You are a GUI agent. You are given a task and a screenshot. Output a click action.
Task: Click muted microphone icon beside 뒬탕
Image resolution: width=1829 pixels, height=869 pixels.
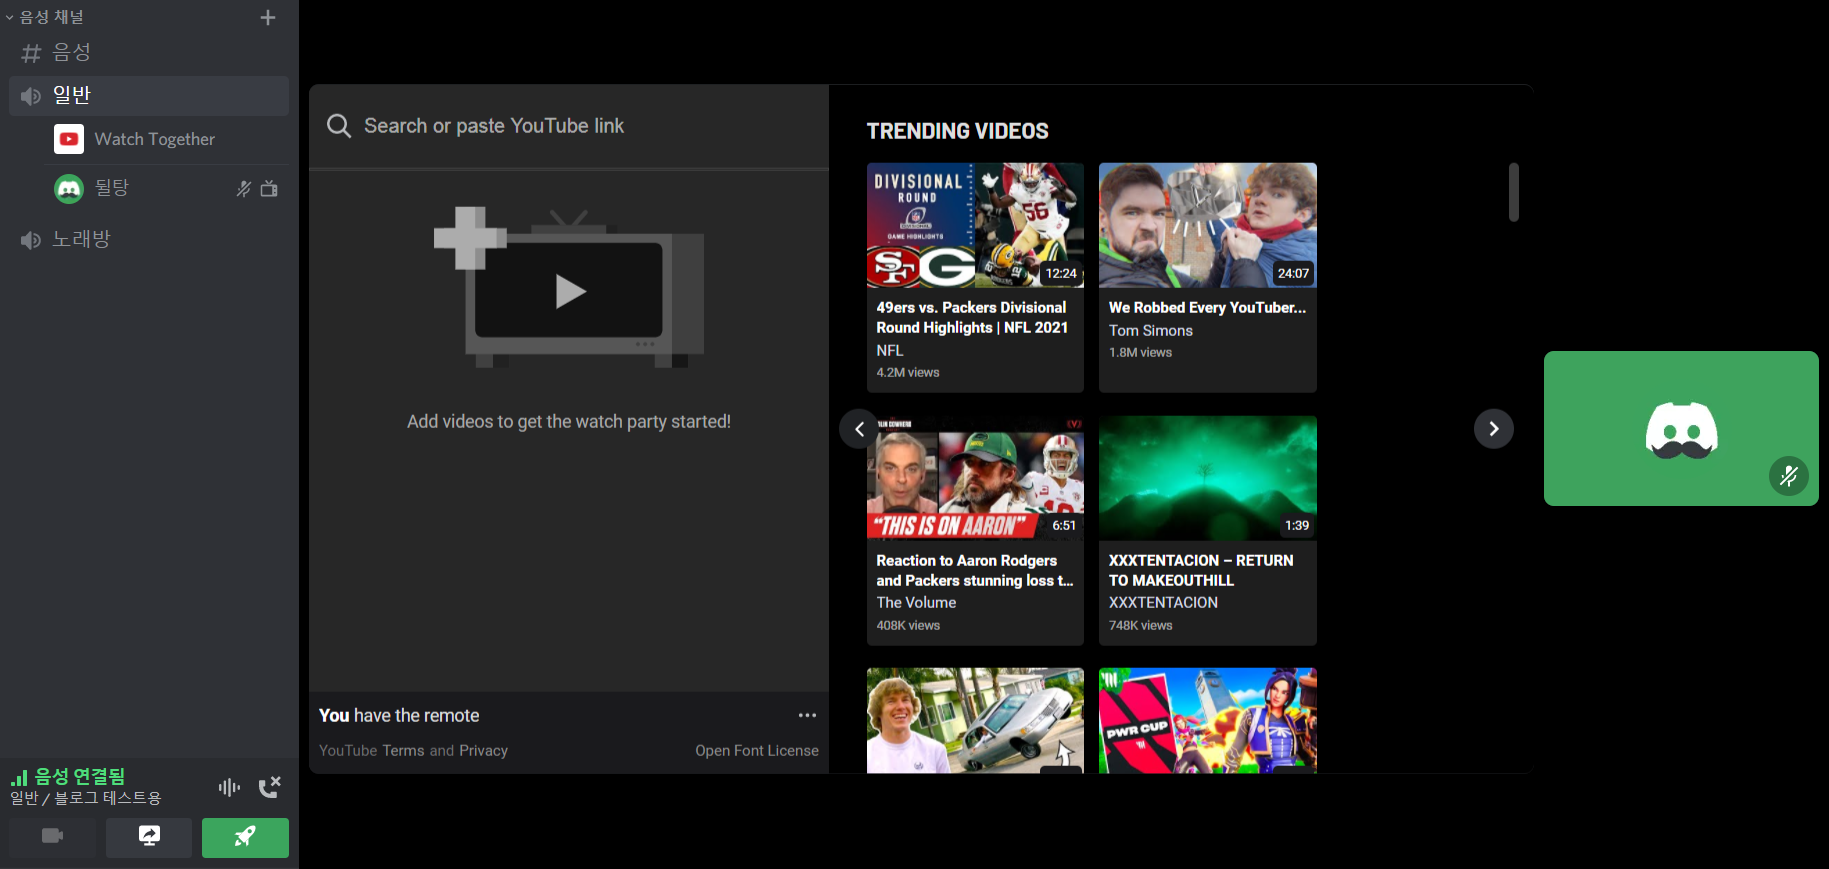point(243,188)
